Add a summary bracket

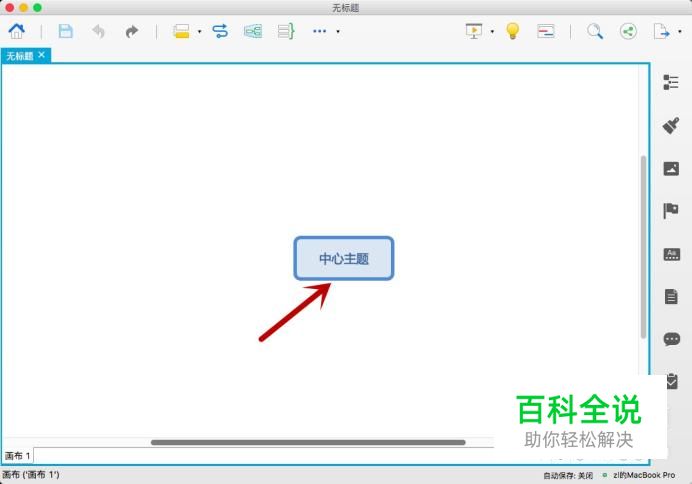click(x=286, y=31)
